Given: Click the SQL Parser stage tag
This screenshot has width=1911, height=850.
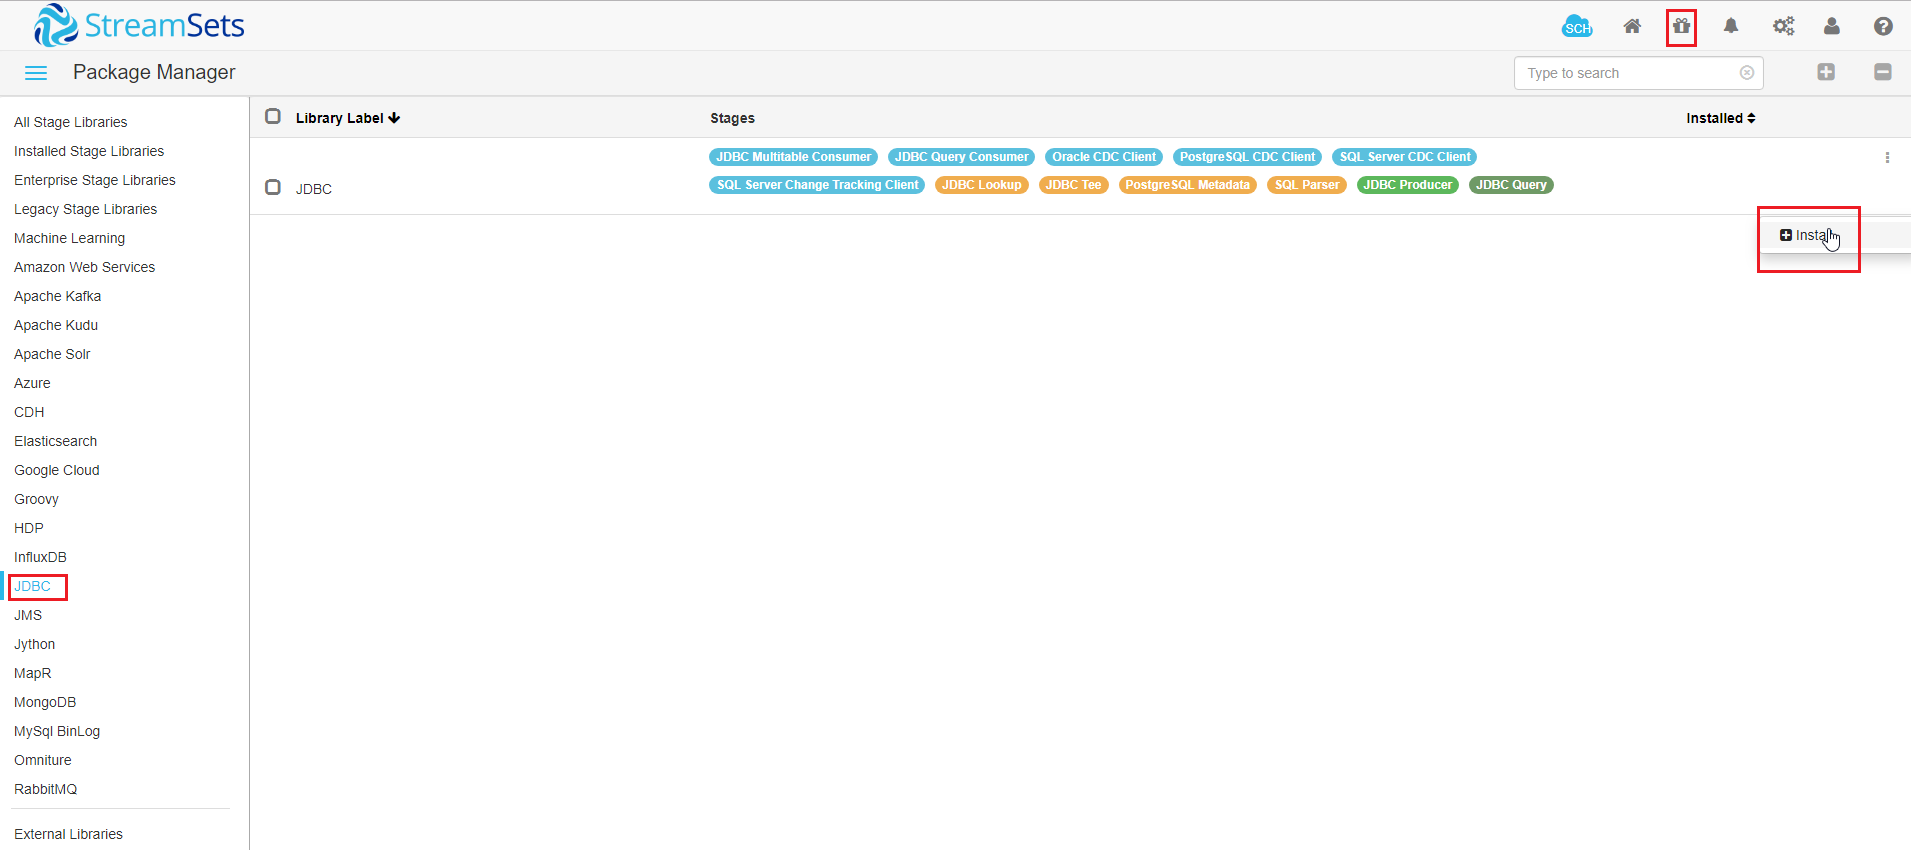Looking at the screenshot, I should tap(1307, 185).
